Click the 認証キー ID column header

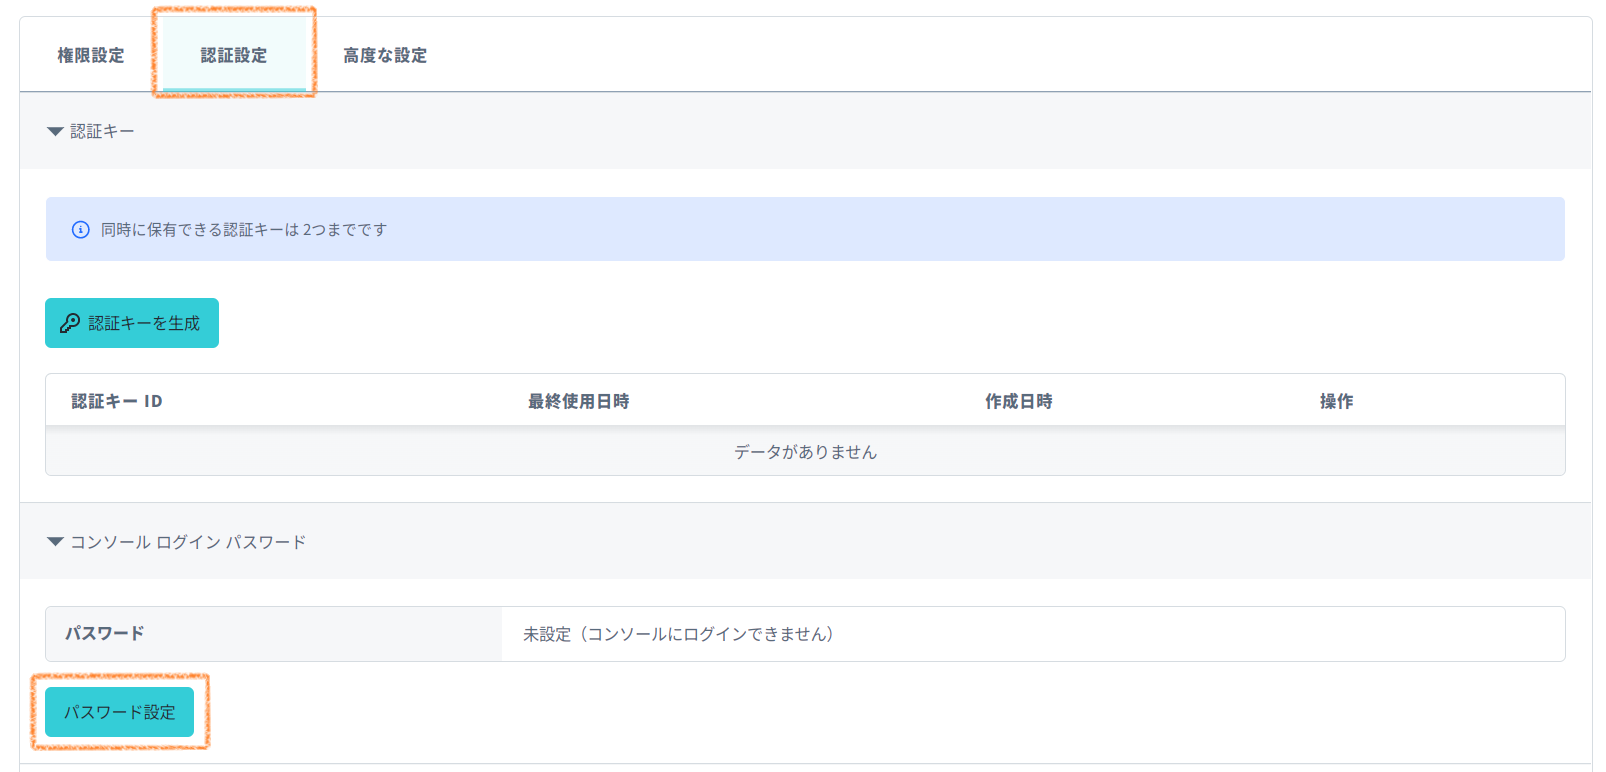[117, 401]
